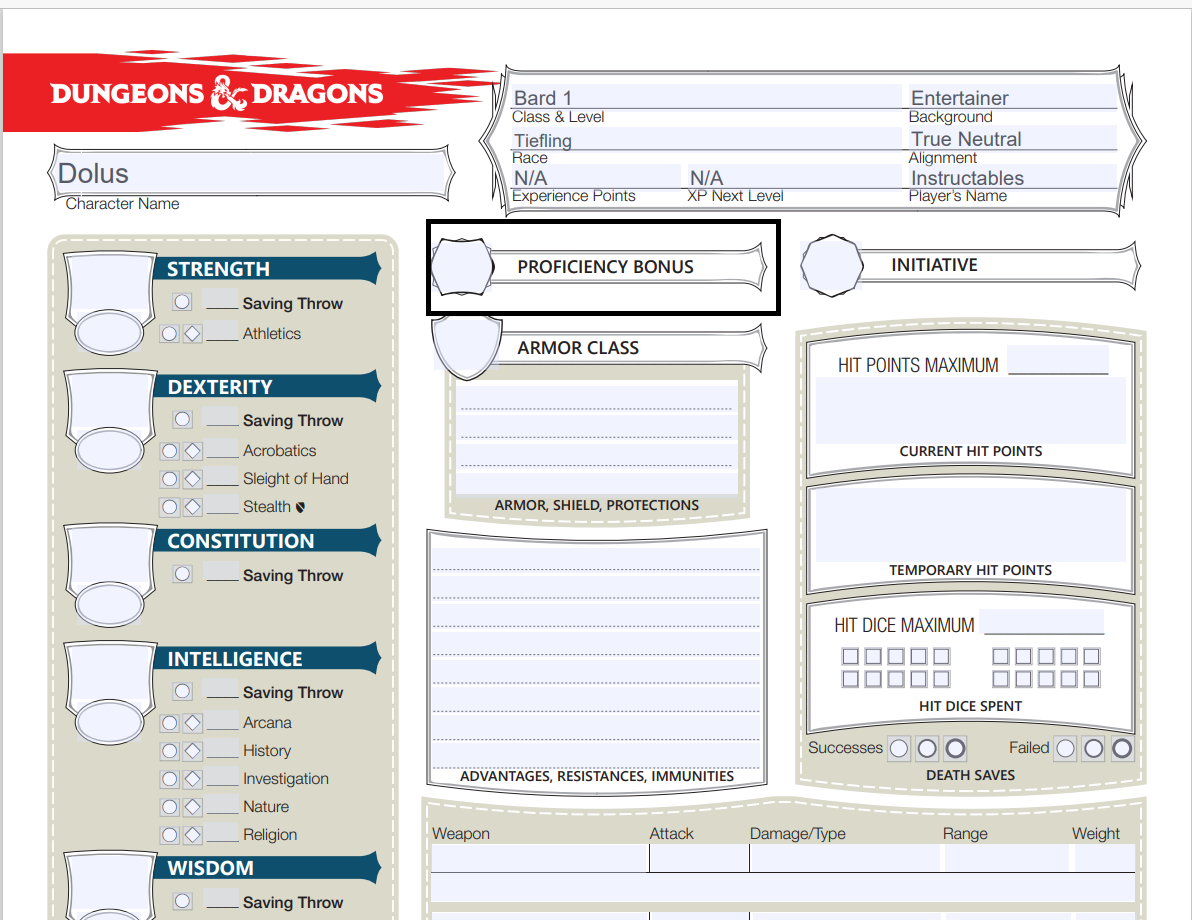Click the Dexterity ability score box
The height and width of the screenshot is (920, 1192).
click(110, 403)
